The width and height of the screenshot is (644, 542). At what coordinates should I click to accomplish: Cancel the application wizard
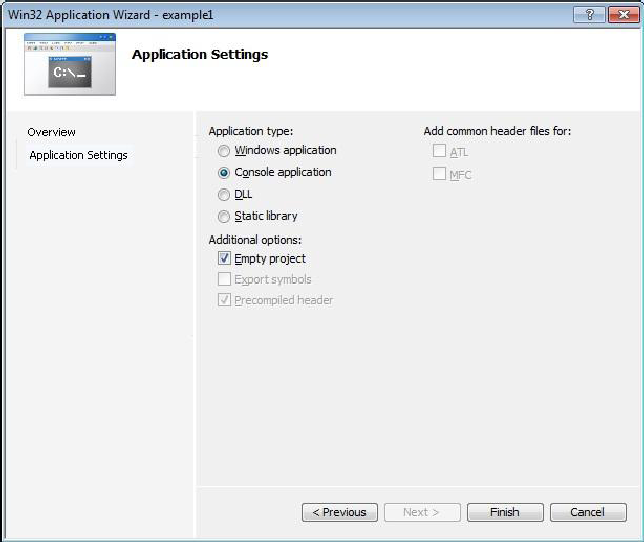(588, 512)
